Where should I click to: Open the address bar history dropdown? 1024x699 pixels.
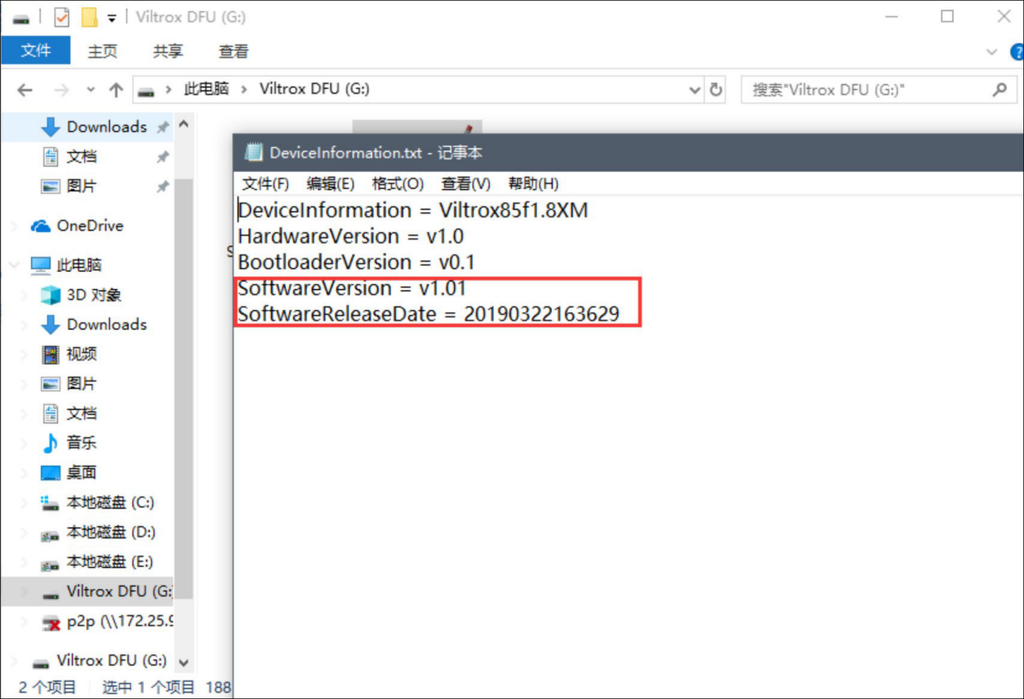click(x=695, y=90)
